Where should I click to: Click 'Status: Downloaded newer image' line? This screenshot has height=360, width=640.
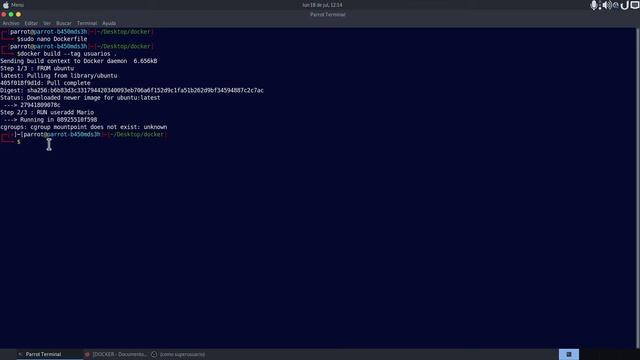pos(80,98)
